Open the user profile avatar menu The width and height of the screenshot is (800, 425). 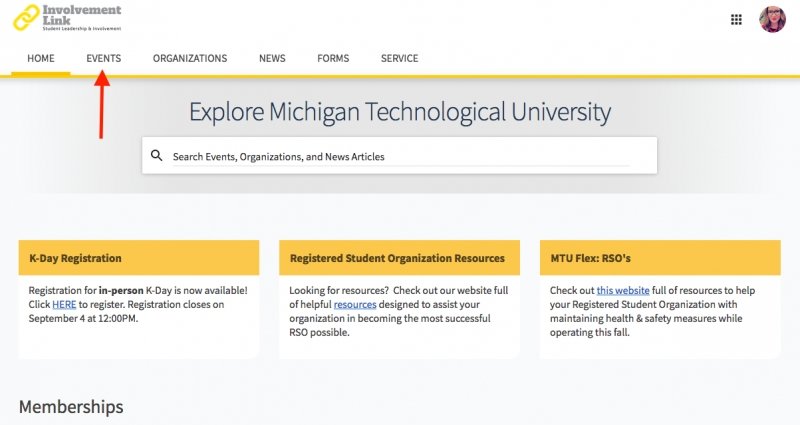772,19
